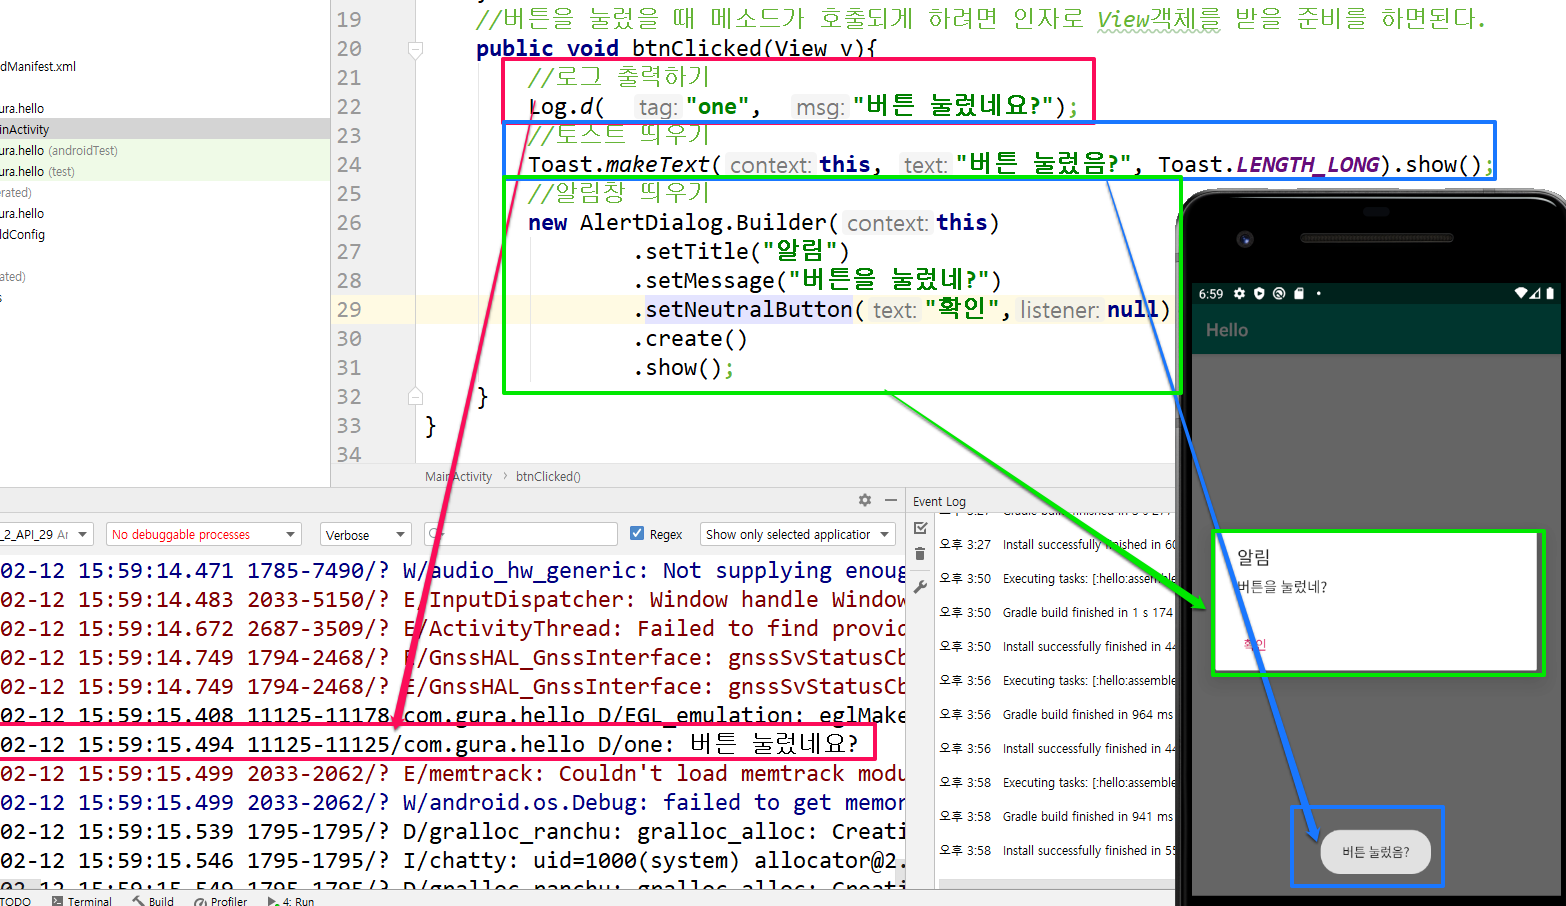Toggle the Regex checkbox in Logcat
Viewport: 1566px width, 906px height.
point(637,534)
